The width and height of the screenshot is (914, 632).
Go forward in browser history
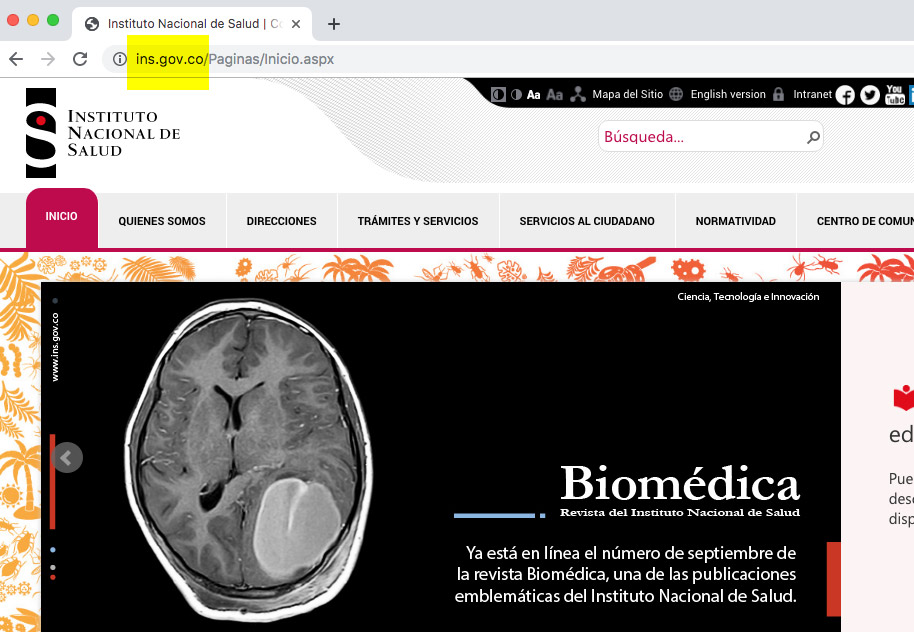coord(48,59)
